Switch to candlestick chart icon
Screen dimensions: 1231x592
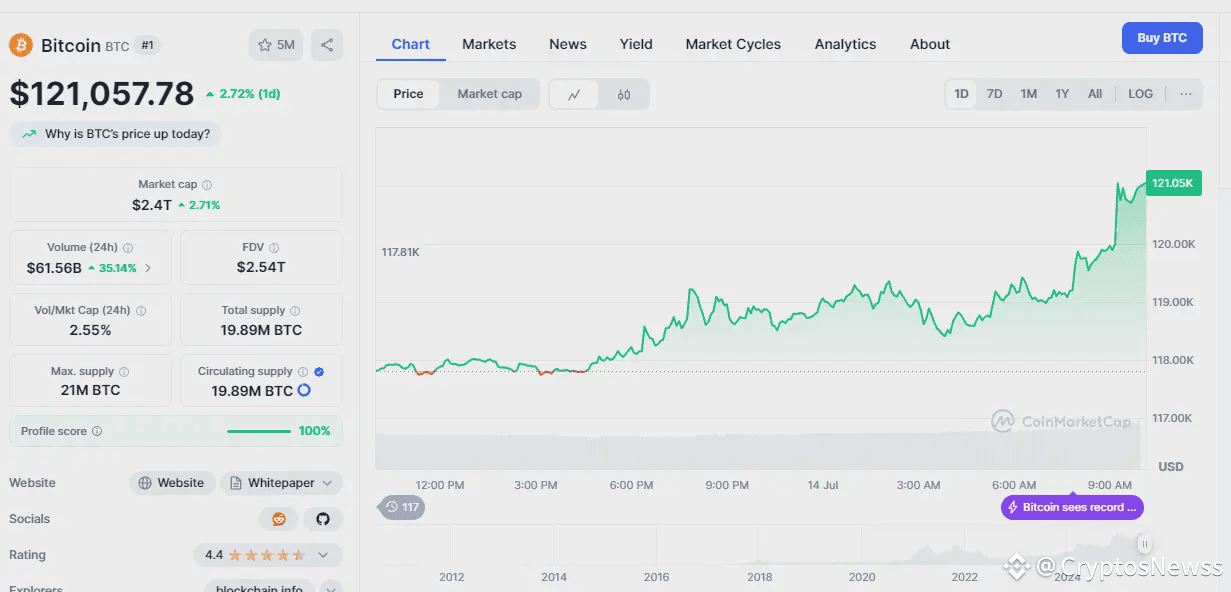pos(624,95)
